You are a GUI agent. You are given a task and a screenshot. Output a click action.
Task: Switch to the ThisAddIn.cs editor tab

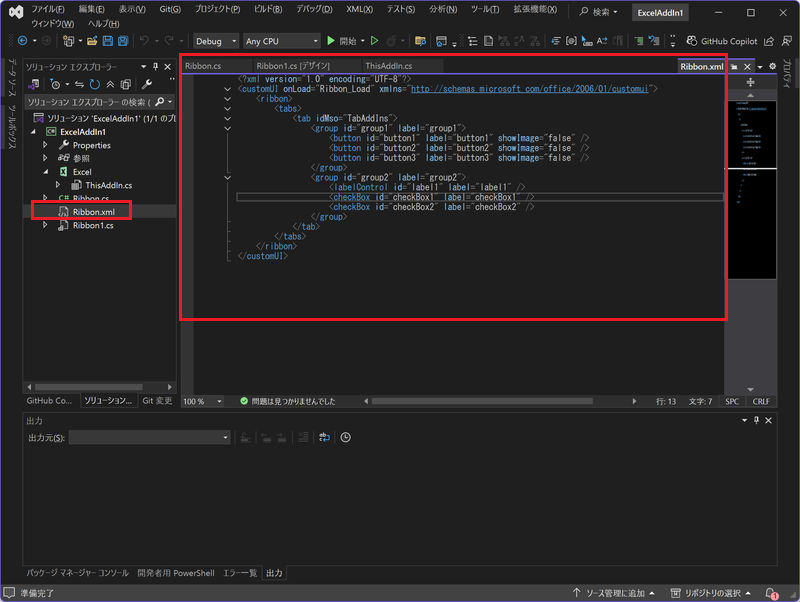click(x=388, y=66)
